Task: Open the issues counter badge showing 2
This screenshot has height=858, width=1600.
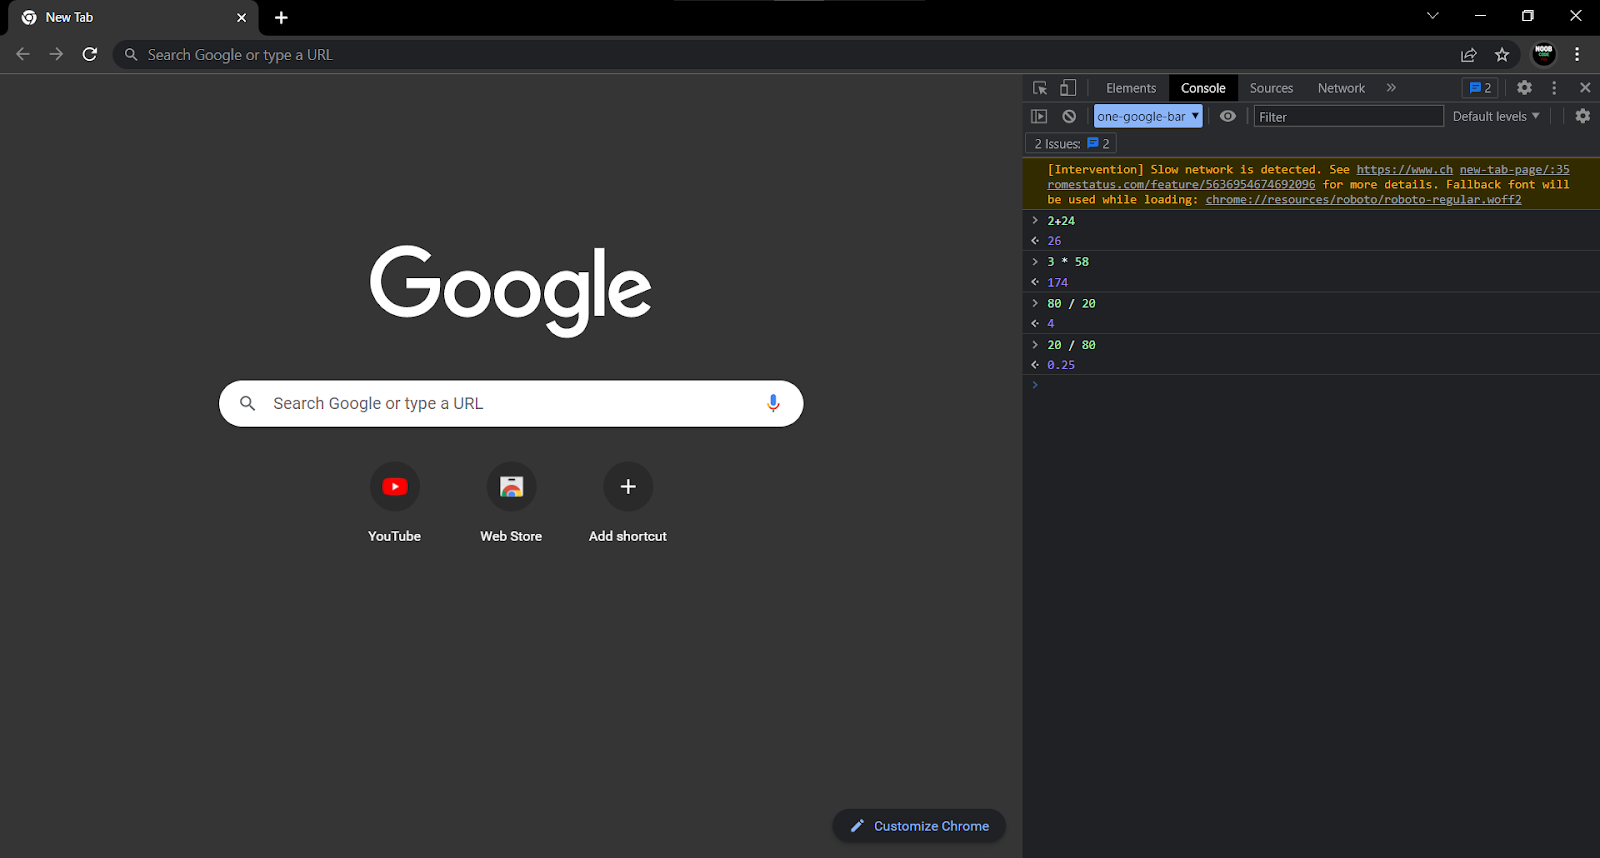Action: tap(1480, 88)
